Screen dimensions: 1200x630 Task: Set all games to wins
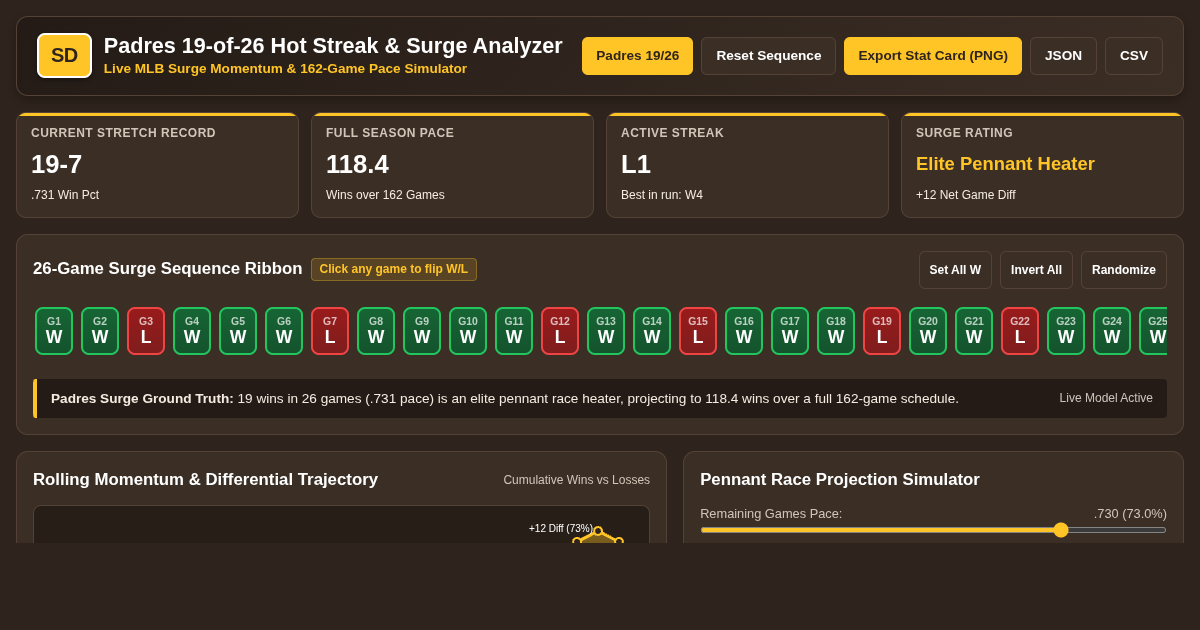[955, 270]
